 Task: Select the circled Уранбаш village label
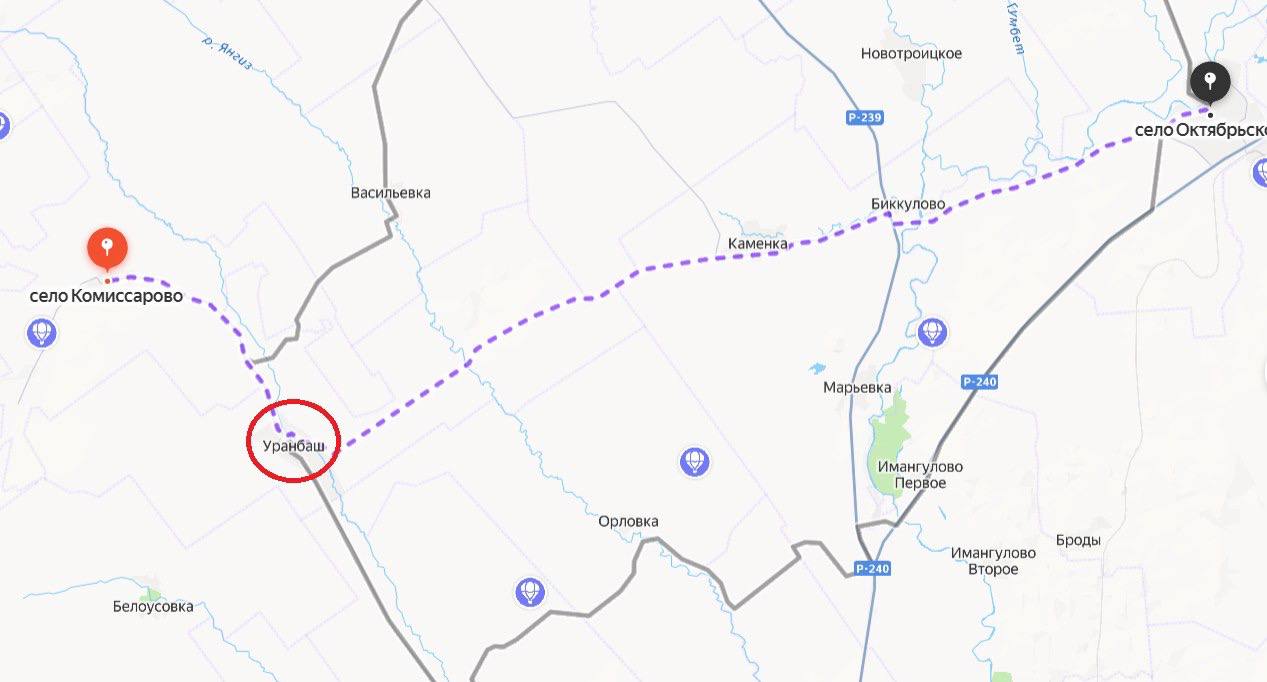294,444
